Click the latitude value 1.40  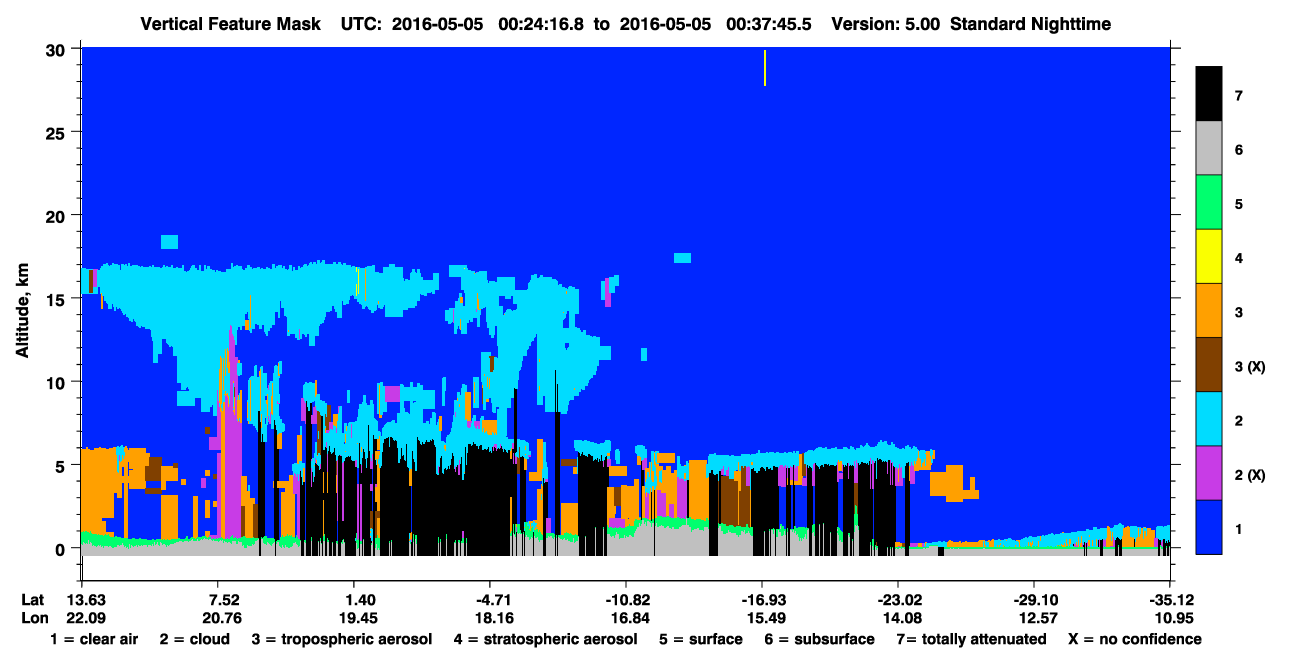(353, 600)
